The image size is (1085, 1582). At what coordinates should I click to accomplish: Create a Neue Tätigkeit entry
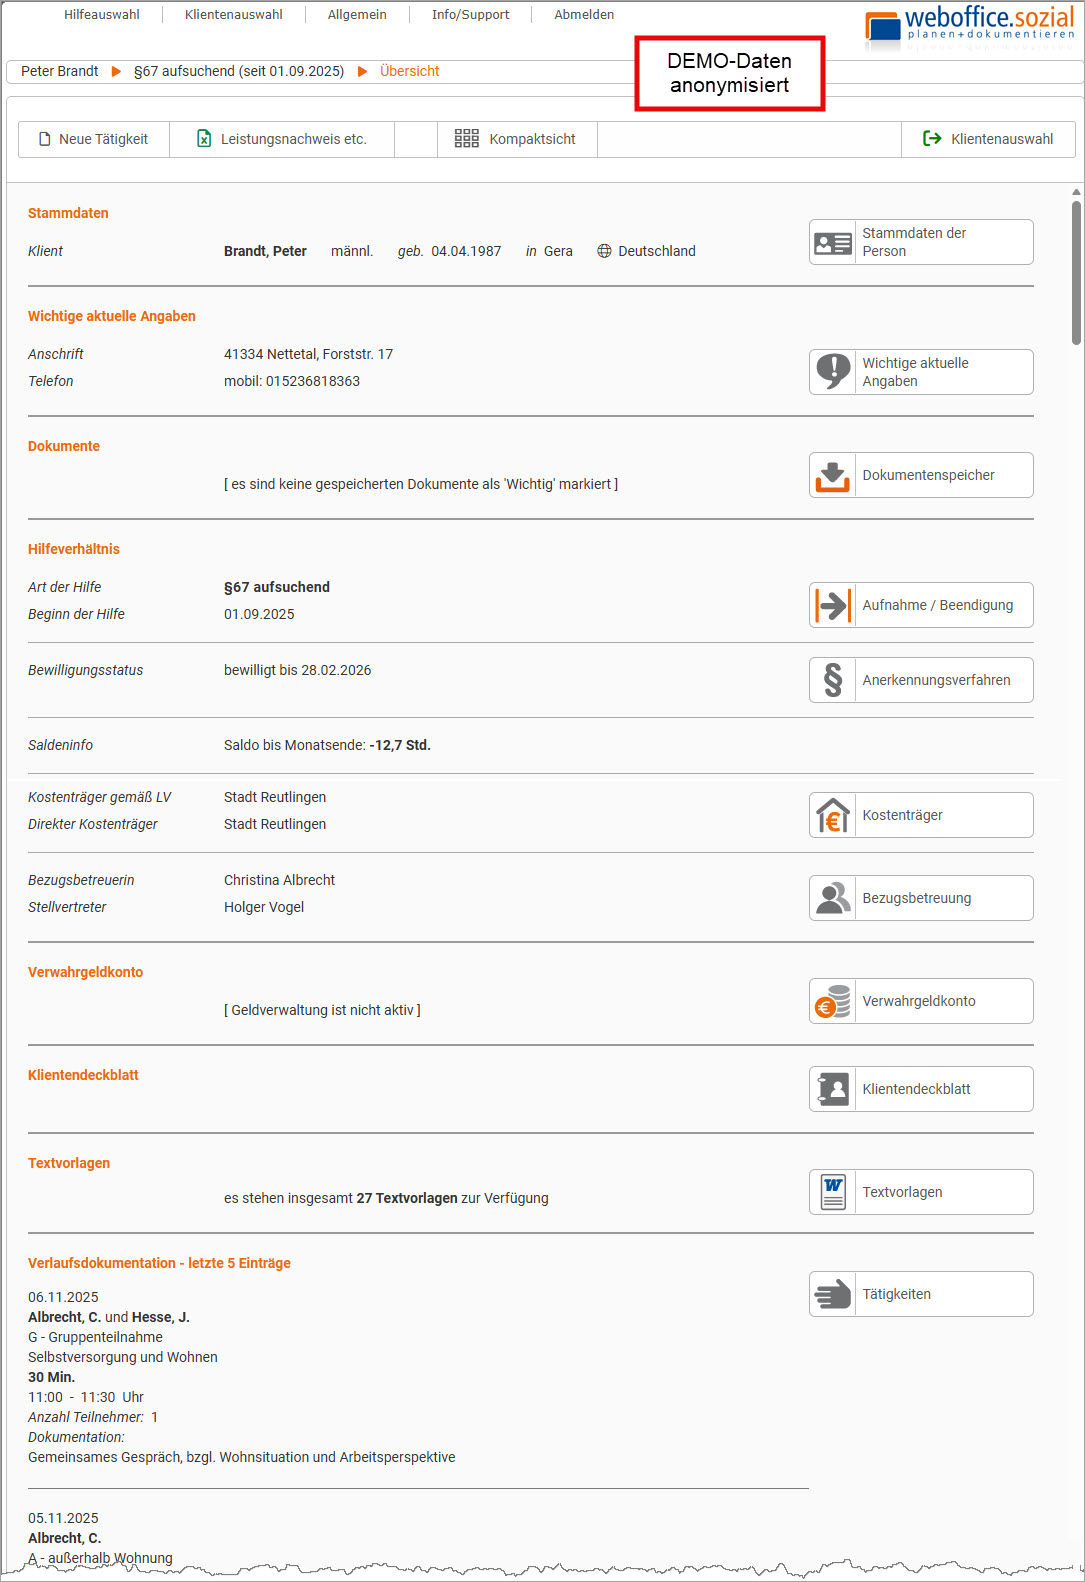click(94, 140)
